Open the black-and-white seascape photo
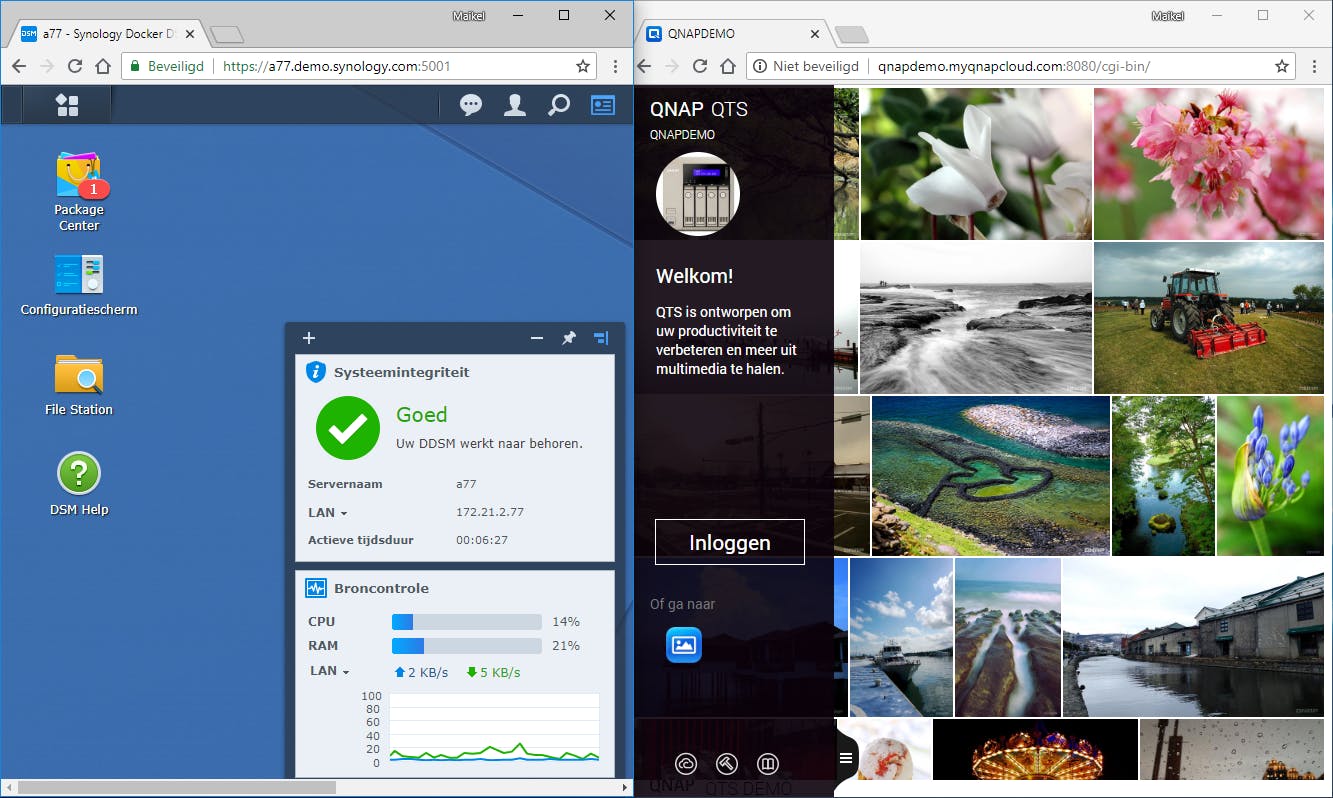The height and width of the screenshot is (798, 1333). tap(976, 318)
